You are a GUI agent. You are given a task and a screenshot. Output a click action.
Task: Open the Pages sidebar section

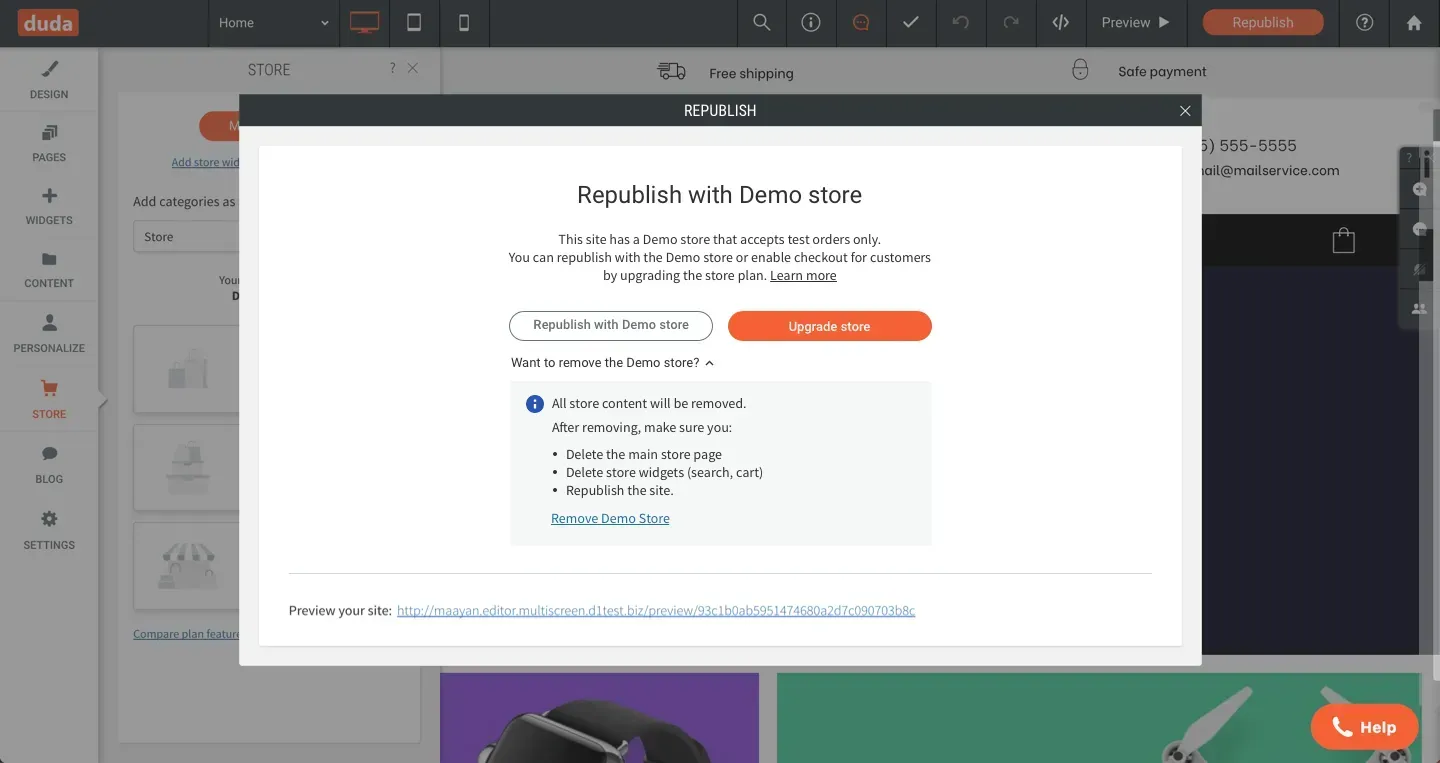[x=49, y=143]
